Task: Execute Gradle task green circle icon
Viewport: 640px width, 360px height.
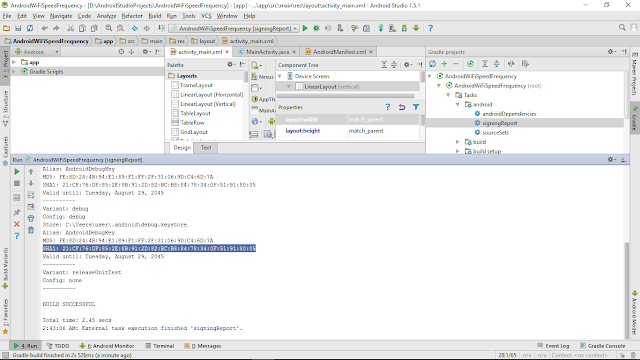Action: click(470, 64)
